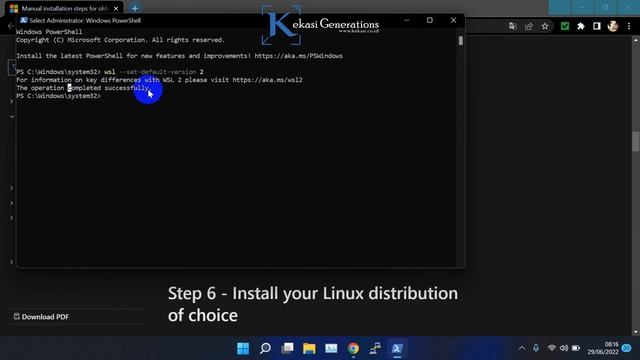This screenshot has width=640, height=360.
Task: Minimize the PowerShell window
Action: click(x=407, y=20)
